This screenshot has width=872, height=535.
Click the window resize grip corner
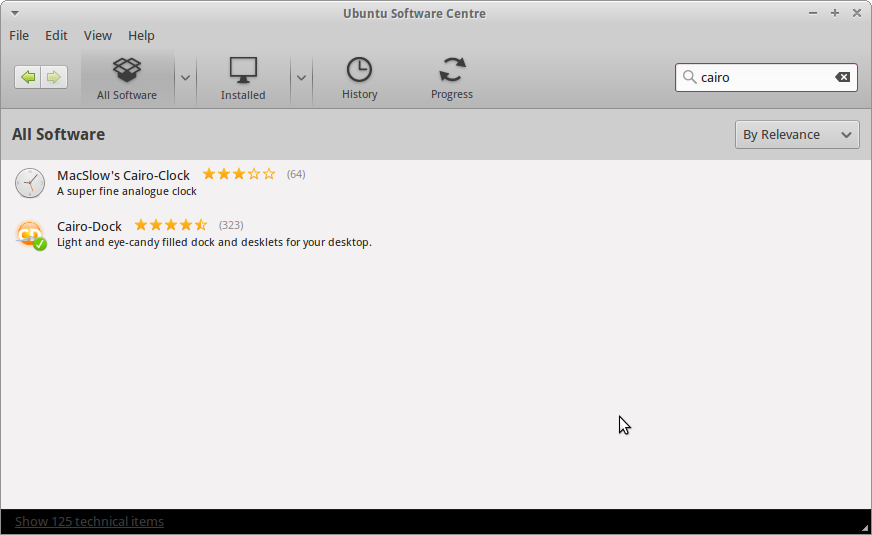click(865, 528)
